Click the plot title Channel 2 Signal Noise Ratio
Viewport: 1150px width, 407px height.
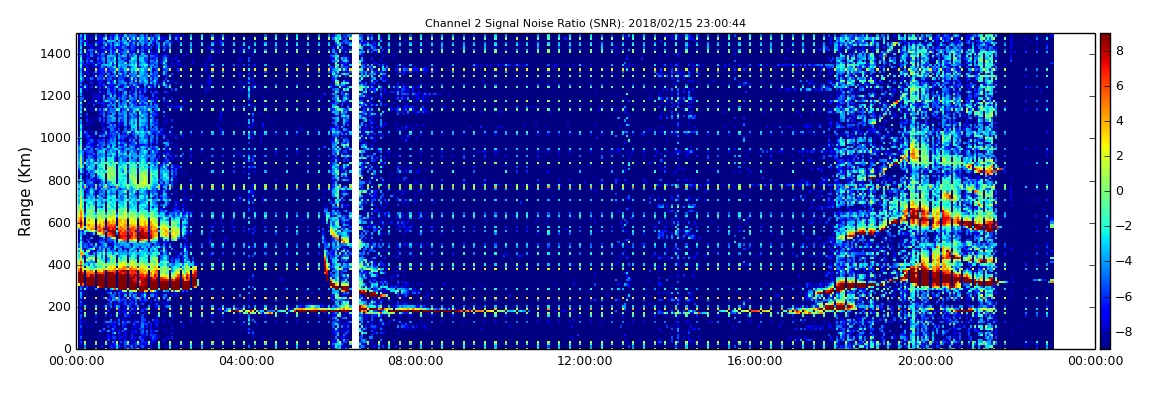point(585,23)
